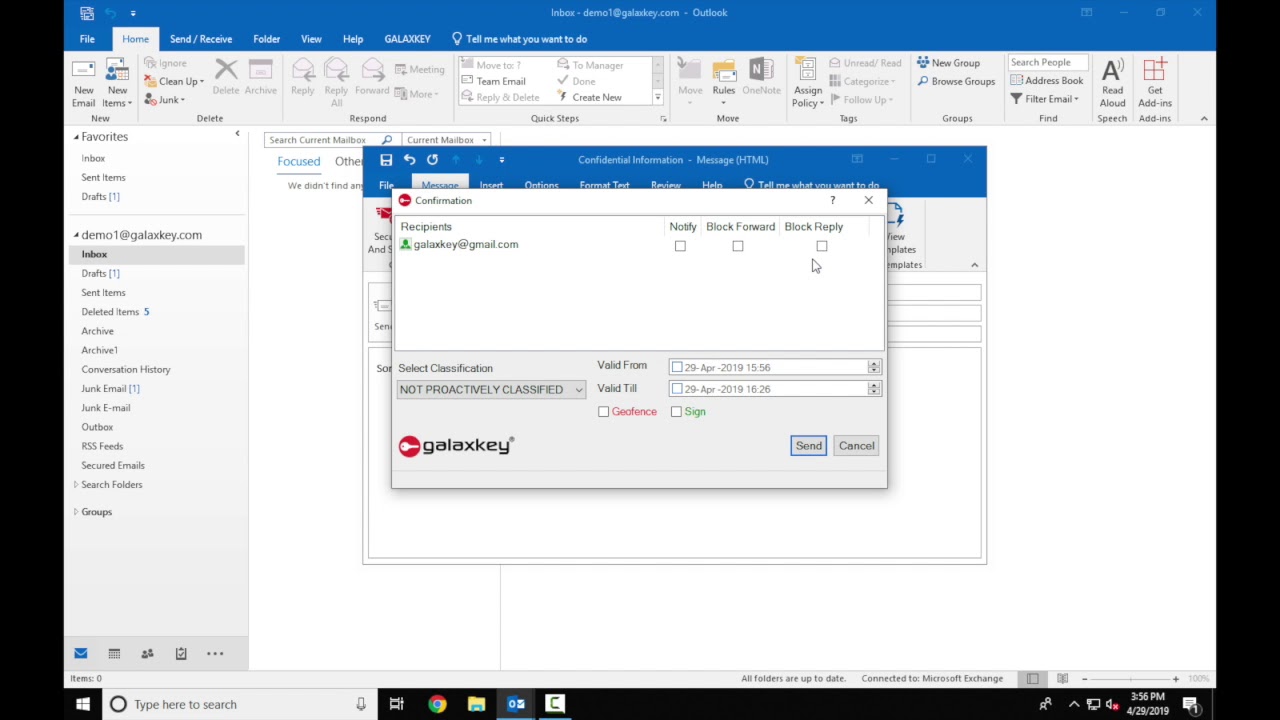This screenshot has height=720, width=1280.
Task: Click Cancel in the Confirmation dialog
Action: (857, 446)
